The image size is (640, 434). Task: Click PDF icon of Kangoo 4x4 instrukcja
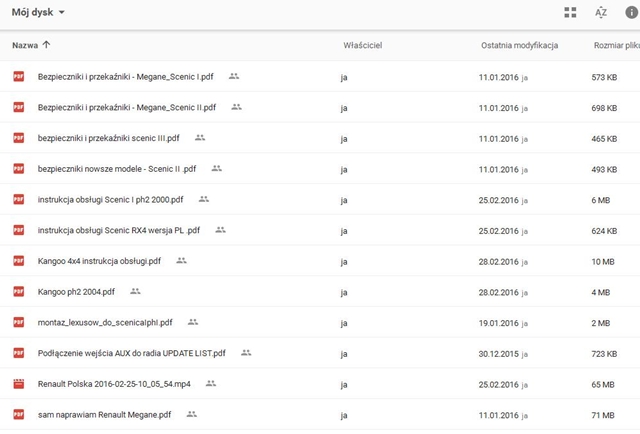19,260
